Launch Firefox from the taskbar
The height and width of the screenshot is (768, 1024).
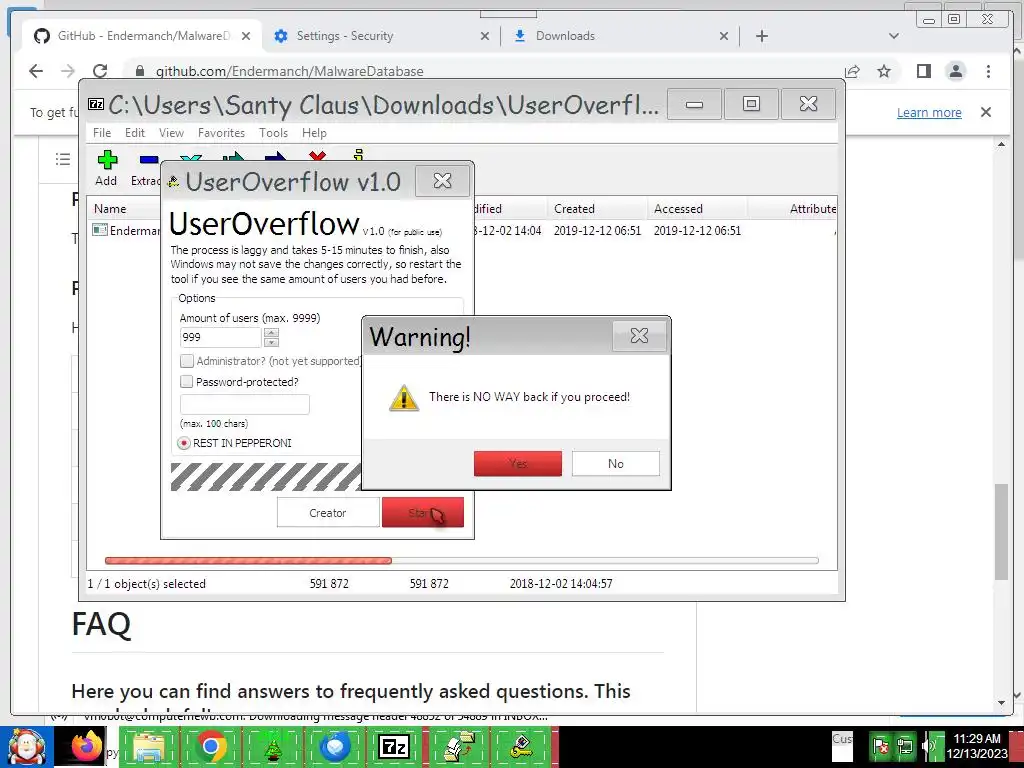(x=87, y=747)
